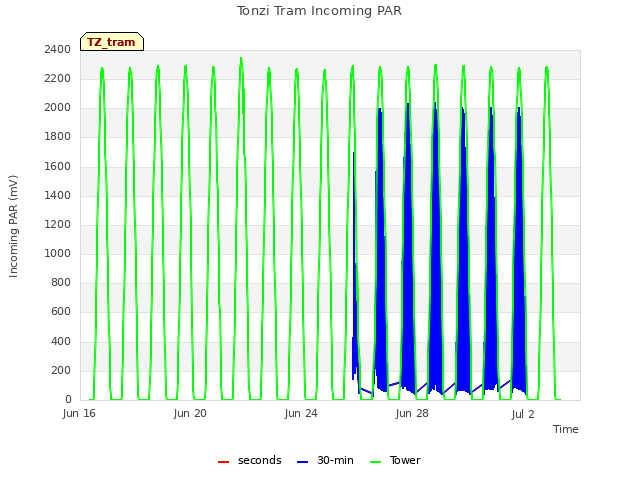The image size is (640, 480).
Task: Click the 0 y-axis tick label
Action: (x=68, y=399)
